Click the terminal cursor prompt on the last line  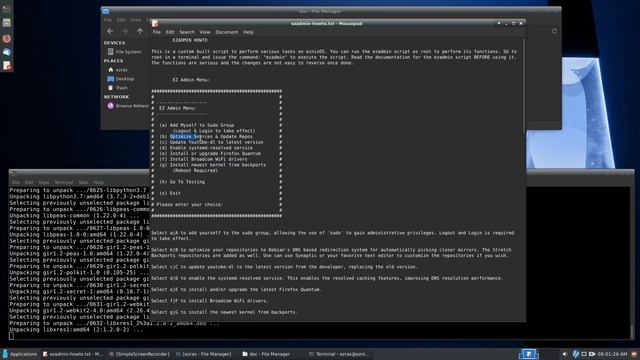click(11, 336)
